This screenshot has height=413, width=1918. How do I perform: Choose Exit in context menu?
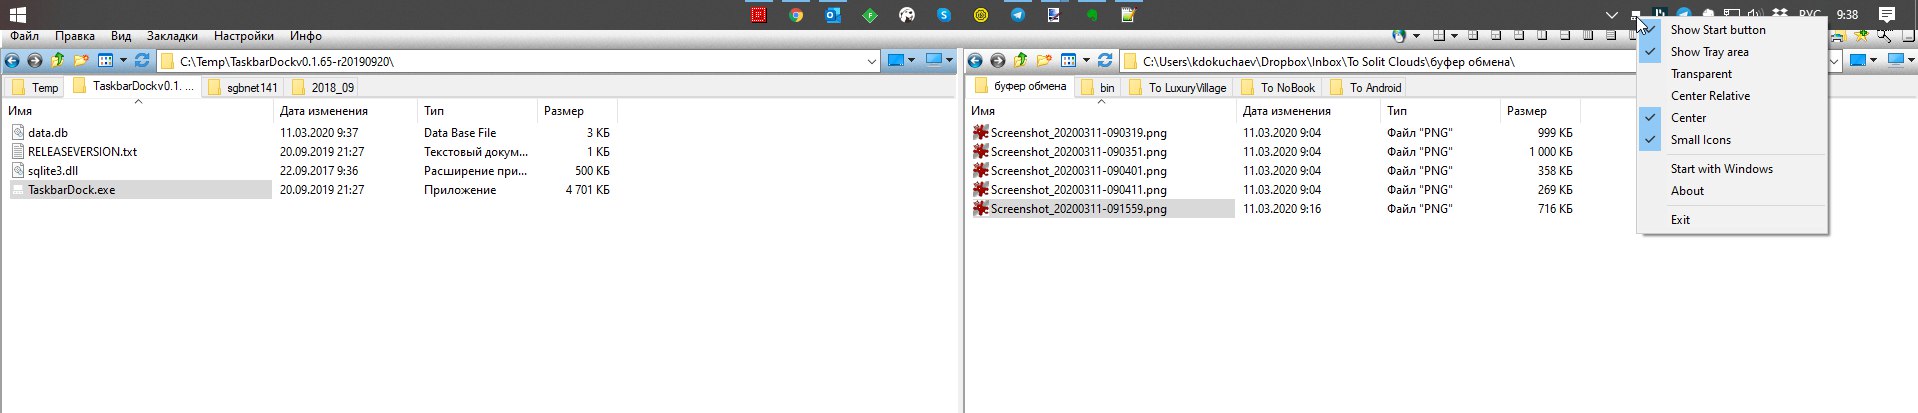tap(1732, 220)
